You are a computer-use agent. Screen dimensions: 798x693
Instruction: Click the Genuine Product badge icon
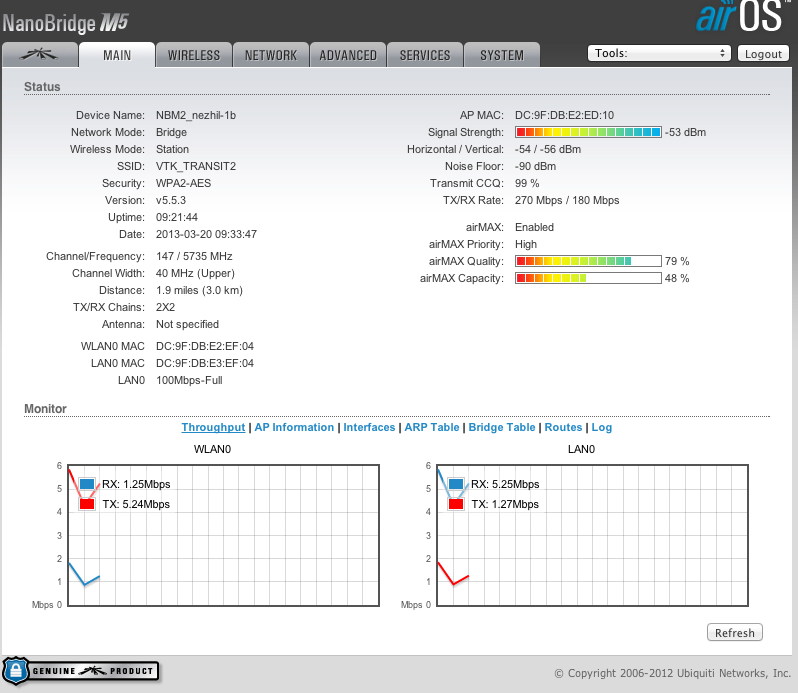click(x=80, y=671)
